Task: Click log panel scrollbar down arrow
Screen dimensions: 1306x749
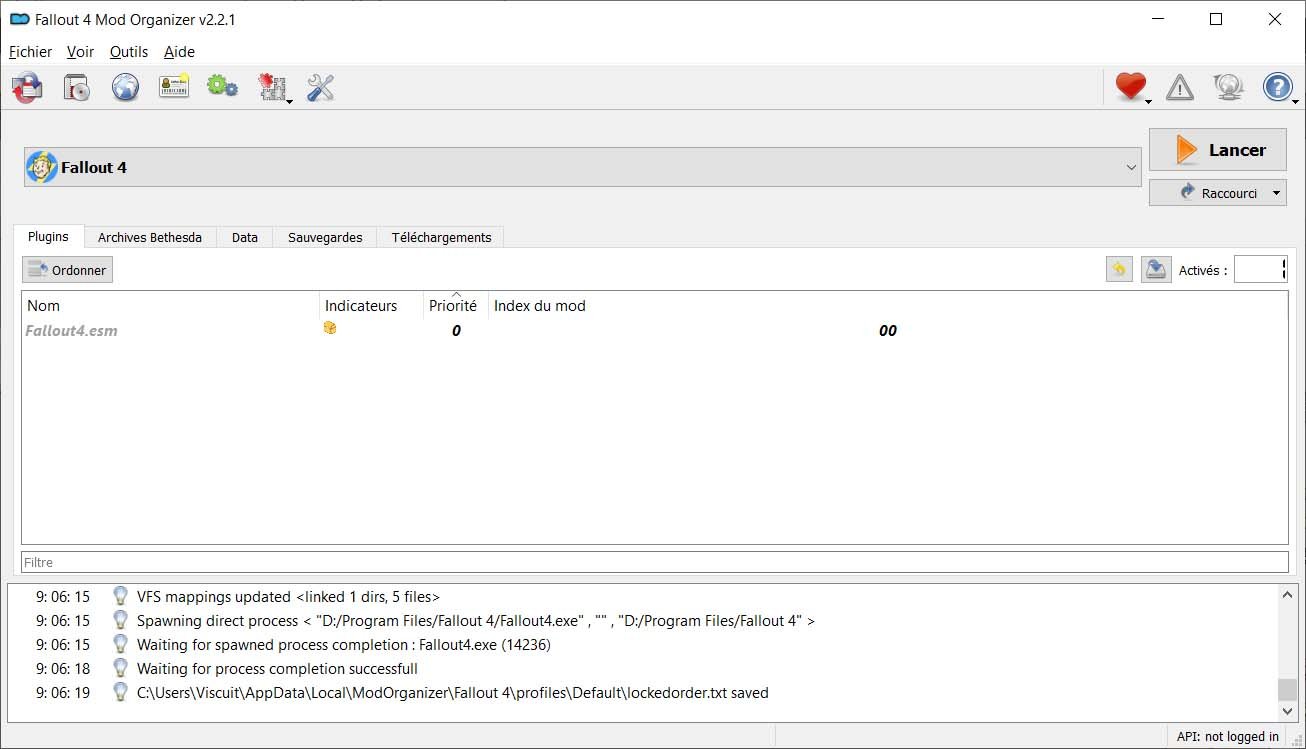Action: tap(1288, 710)
